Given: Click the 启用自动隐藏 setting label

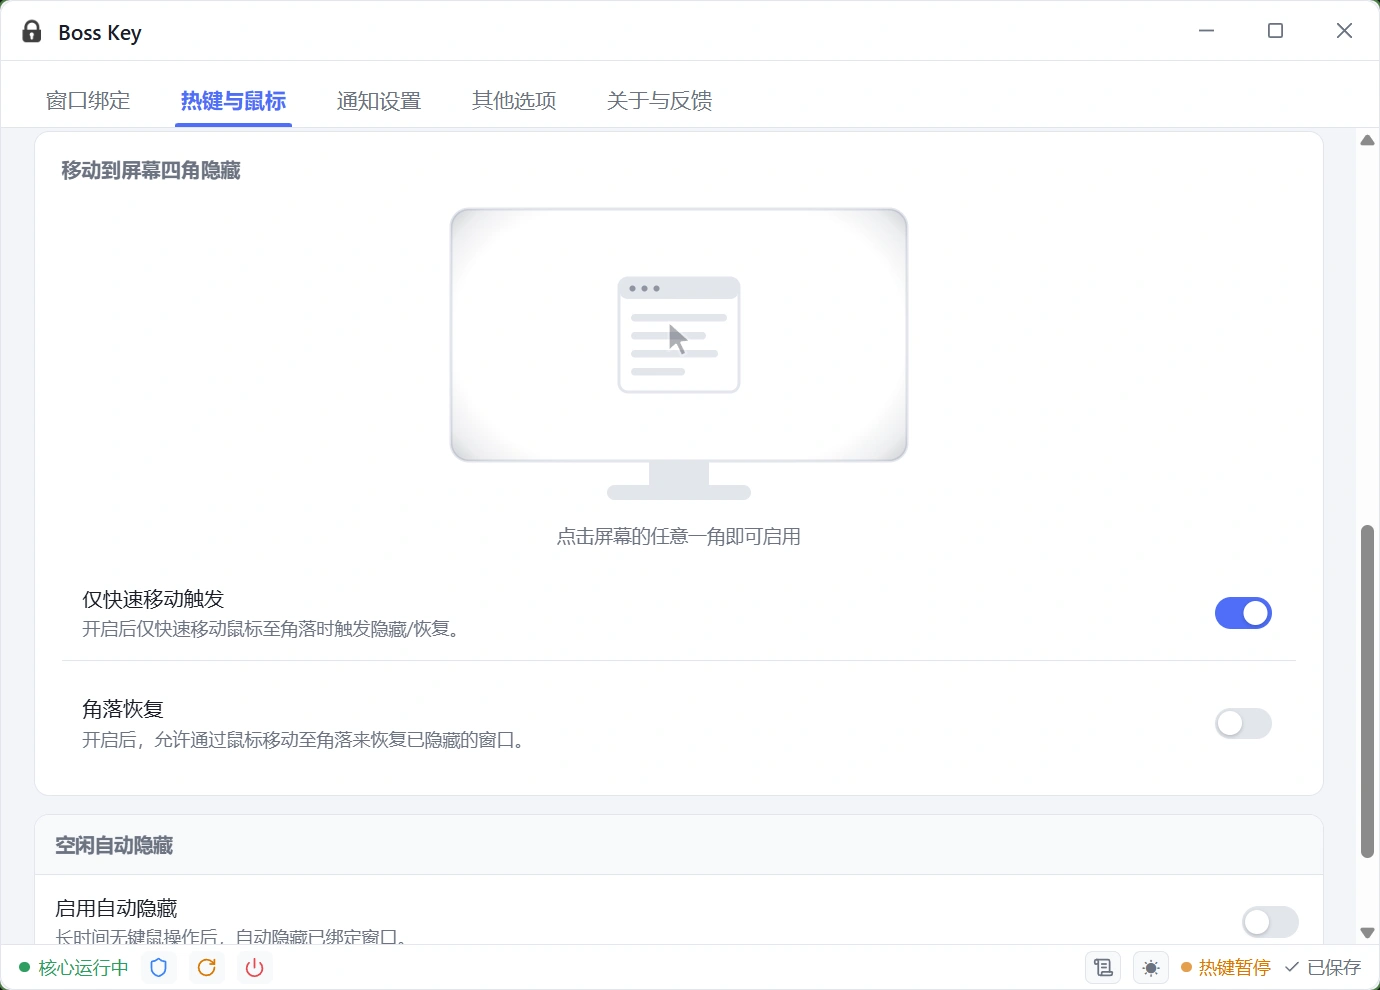Looking at the screenshot, I should click(116, 908).
